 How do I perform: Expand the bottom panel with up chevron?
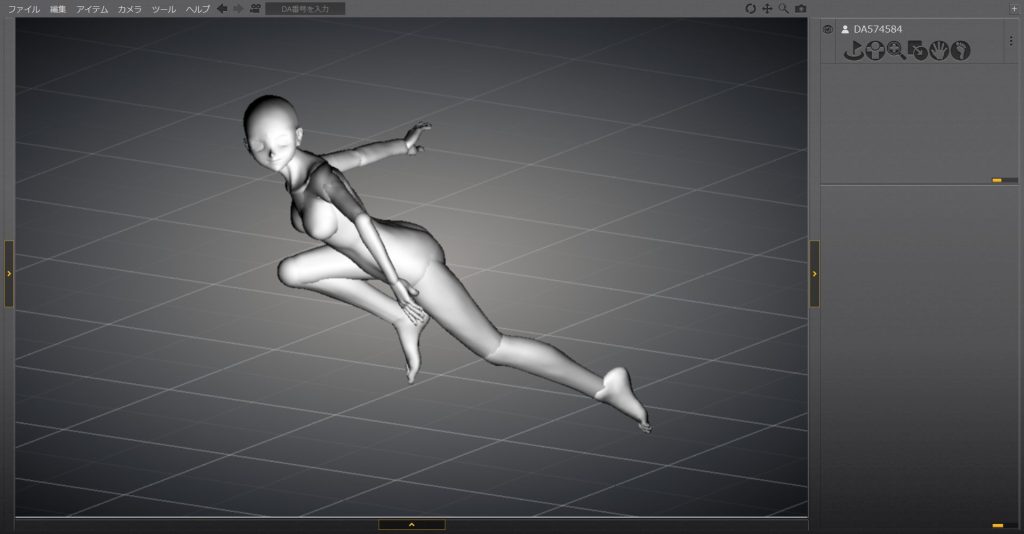click(411, 524)
